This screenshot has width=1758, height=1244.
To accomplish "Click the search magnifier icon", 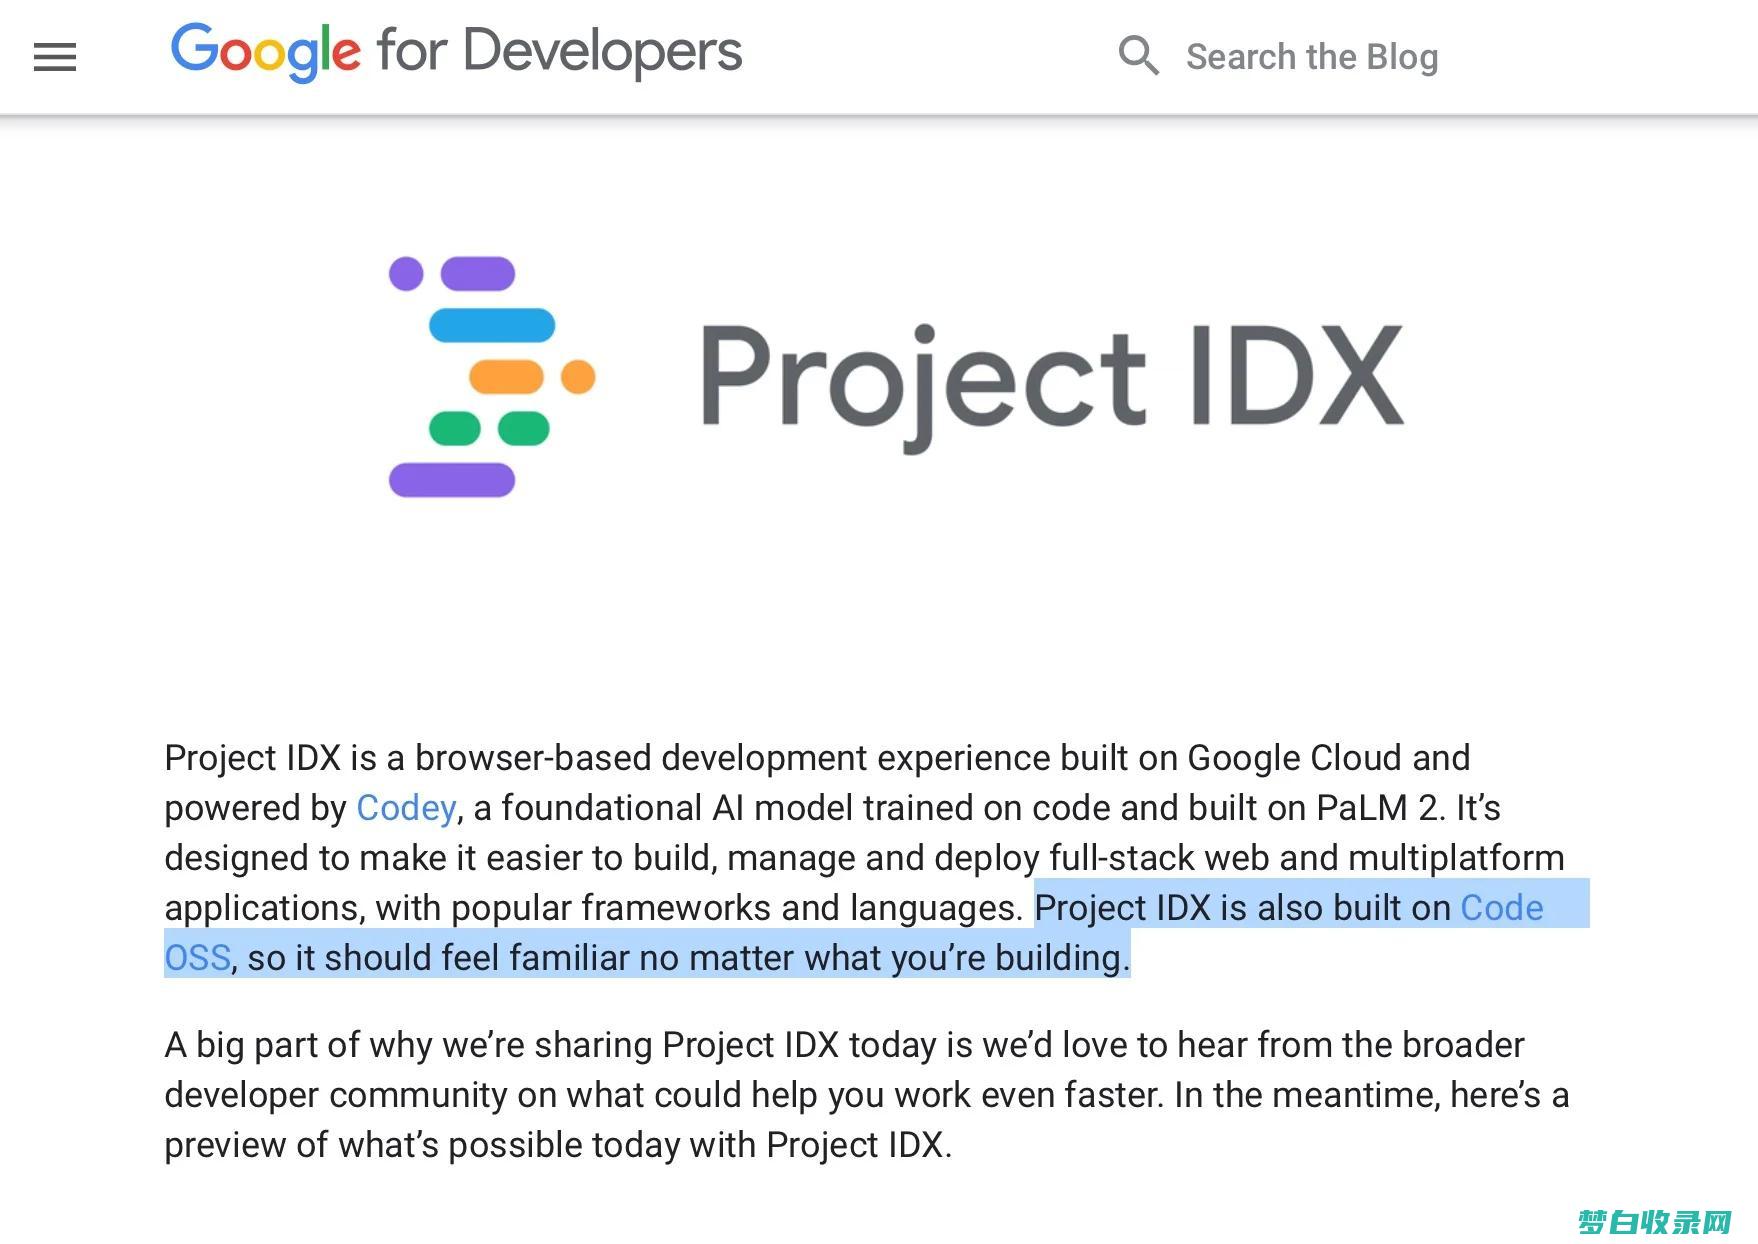I will (1138, 56).
